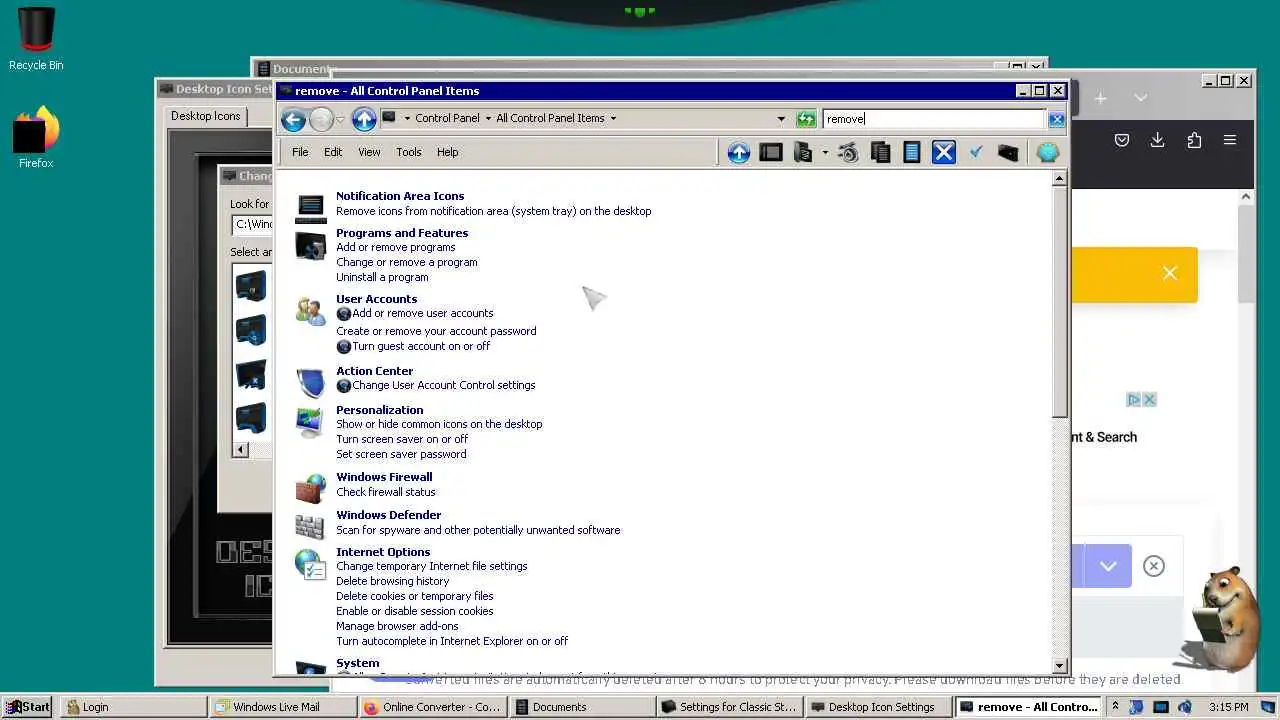This screenshot has width=1280, height=720.
Task: Click the Internet Options globe icon
Action: tap(310, 565)
